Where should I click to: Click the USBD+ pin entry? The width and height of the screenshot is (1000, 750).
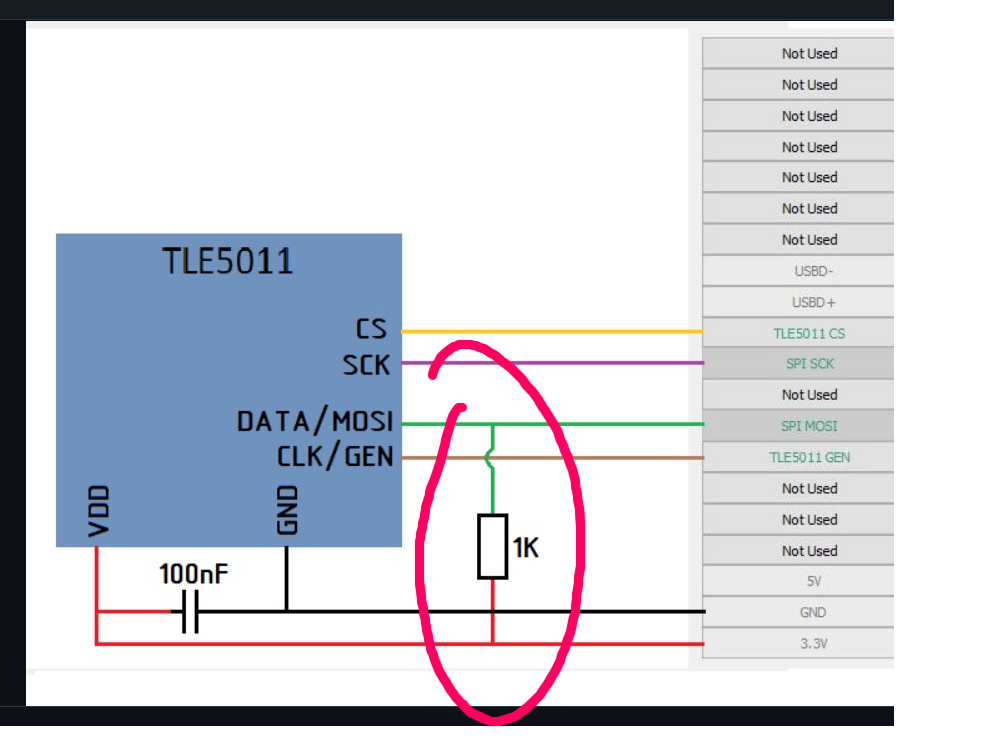click(x=798, y=302)
